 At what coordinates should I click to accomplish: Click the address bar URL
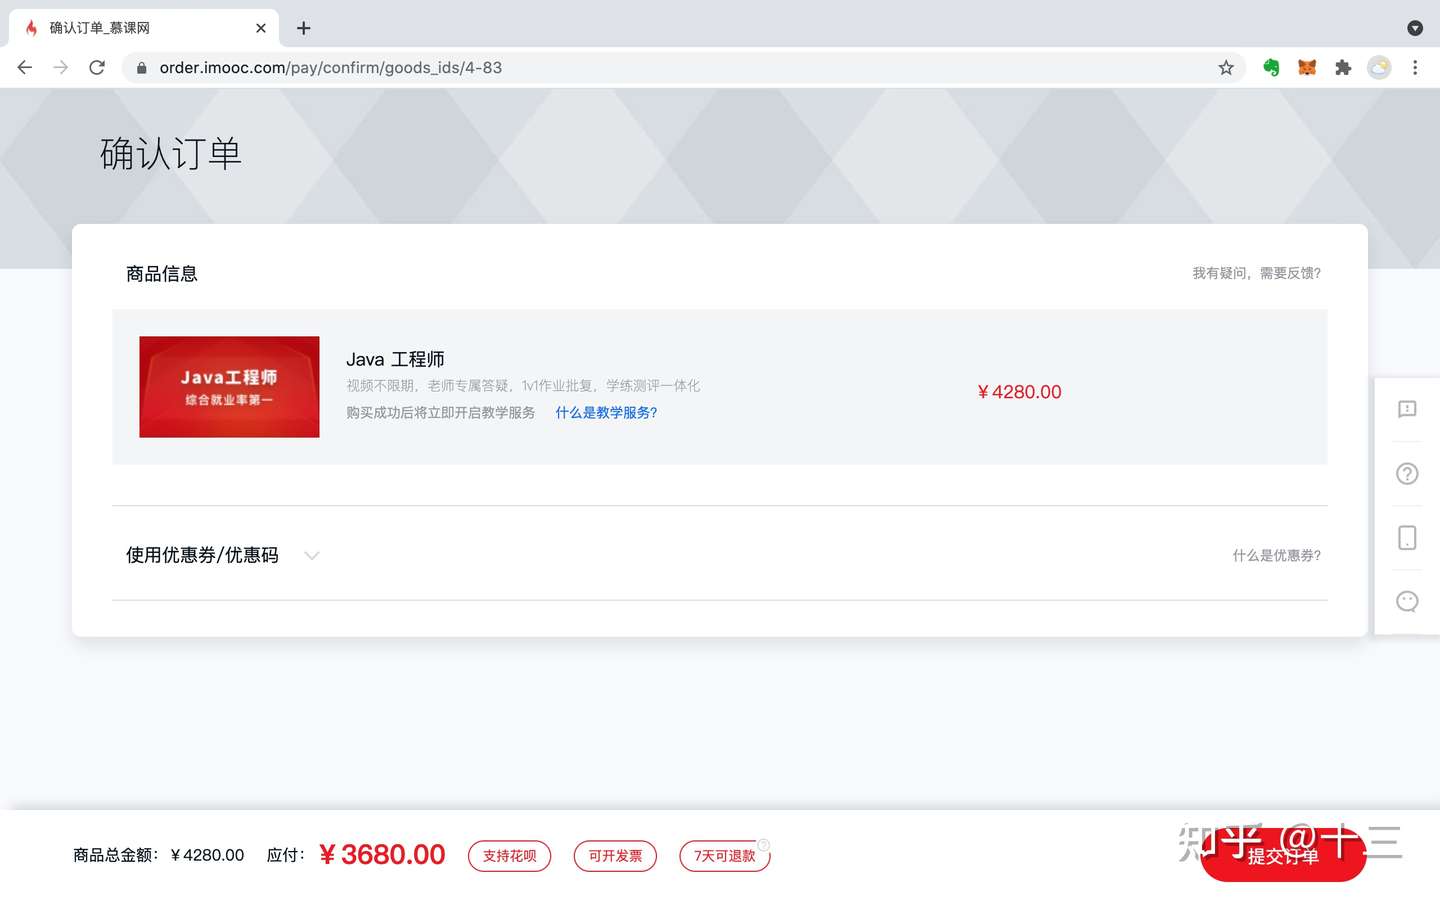331,68
